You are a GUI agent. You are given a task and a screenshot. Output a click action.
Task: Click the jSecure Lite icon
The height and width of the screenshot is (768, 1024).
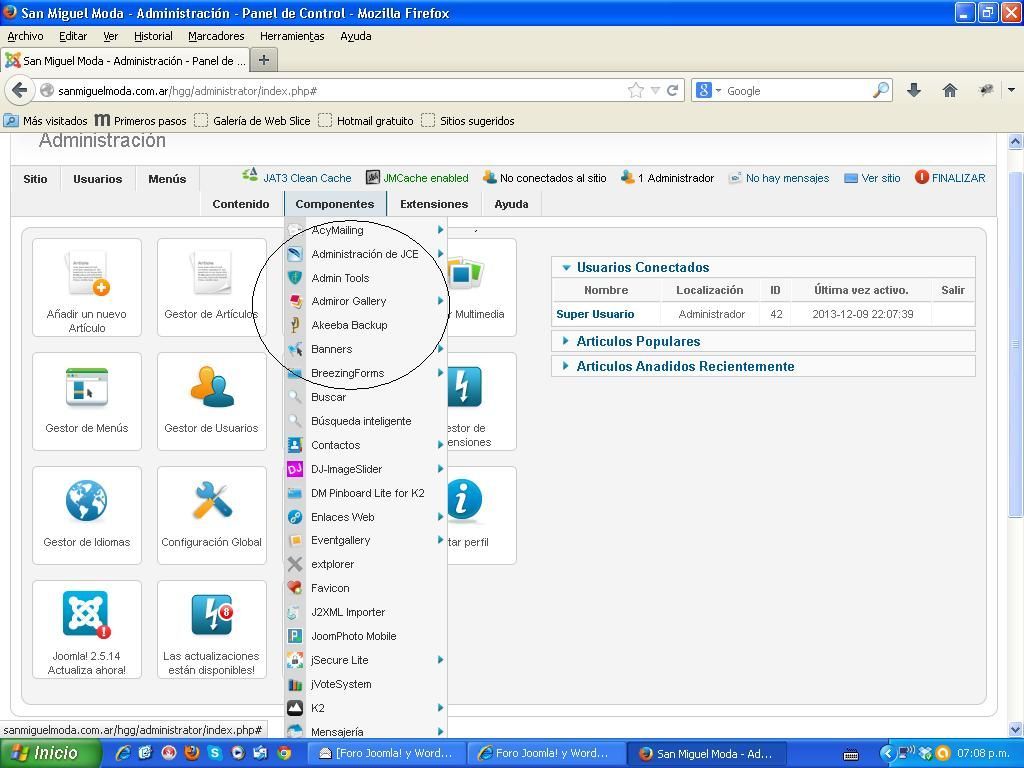pyautogui.click(x=295, y=660)
